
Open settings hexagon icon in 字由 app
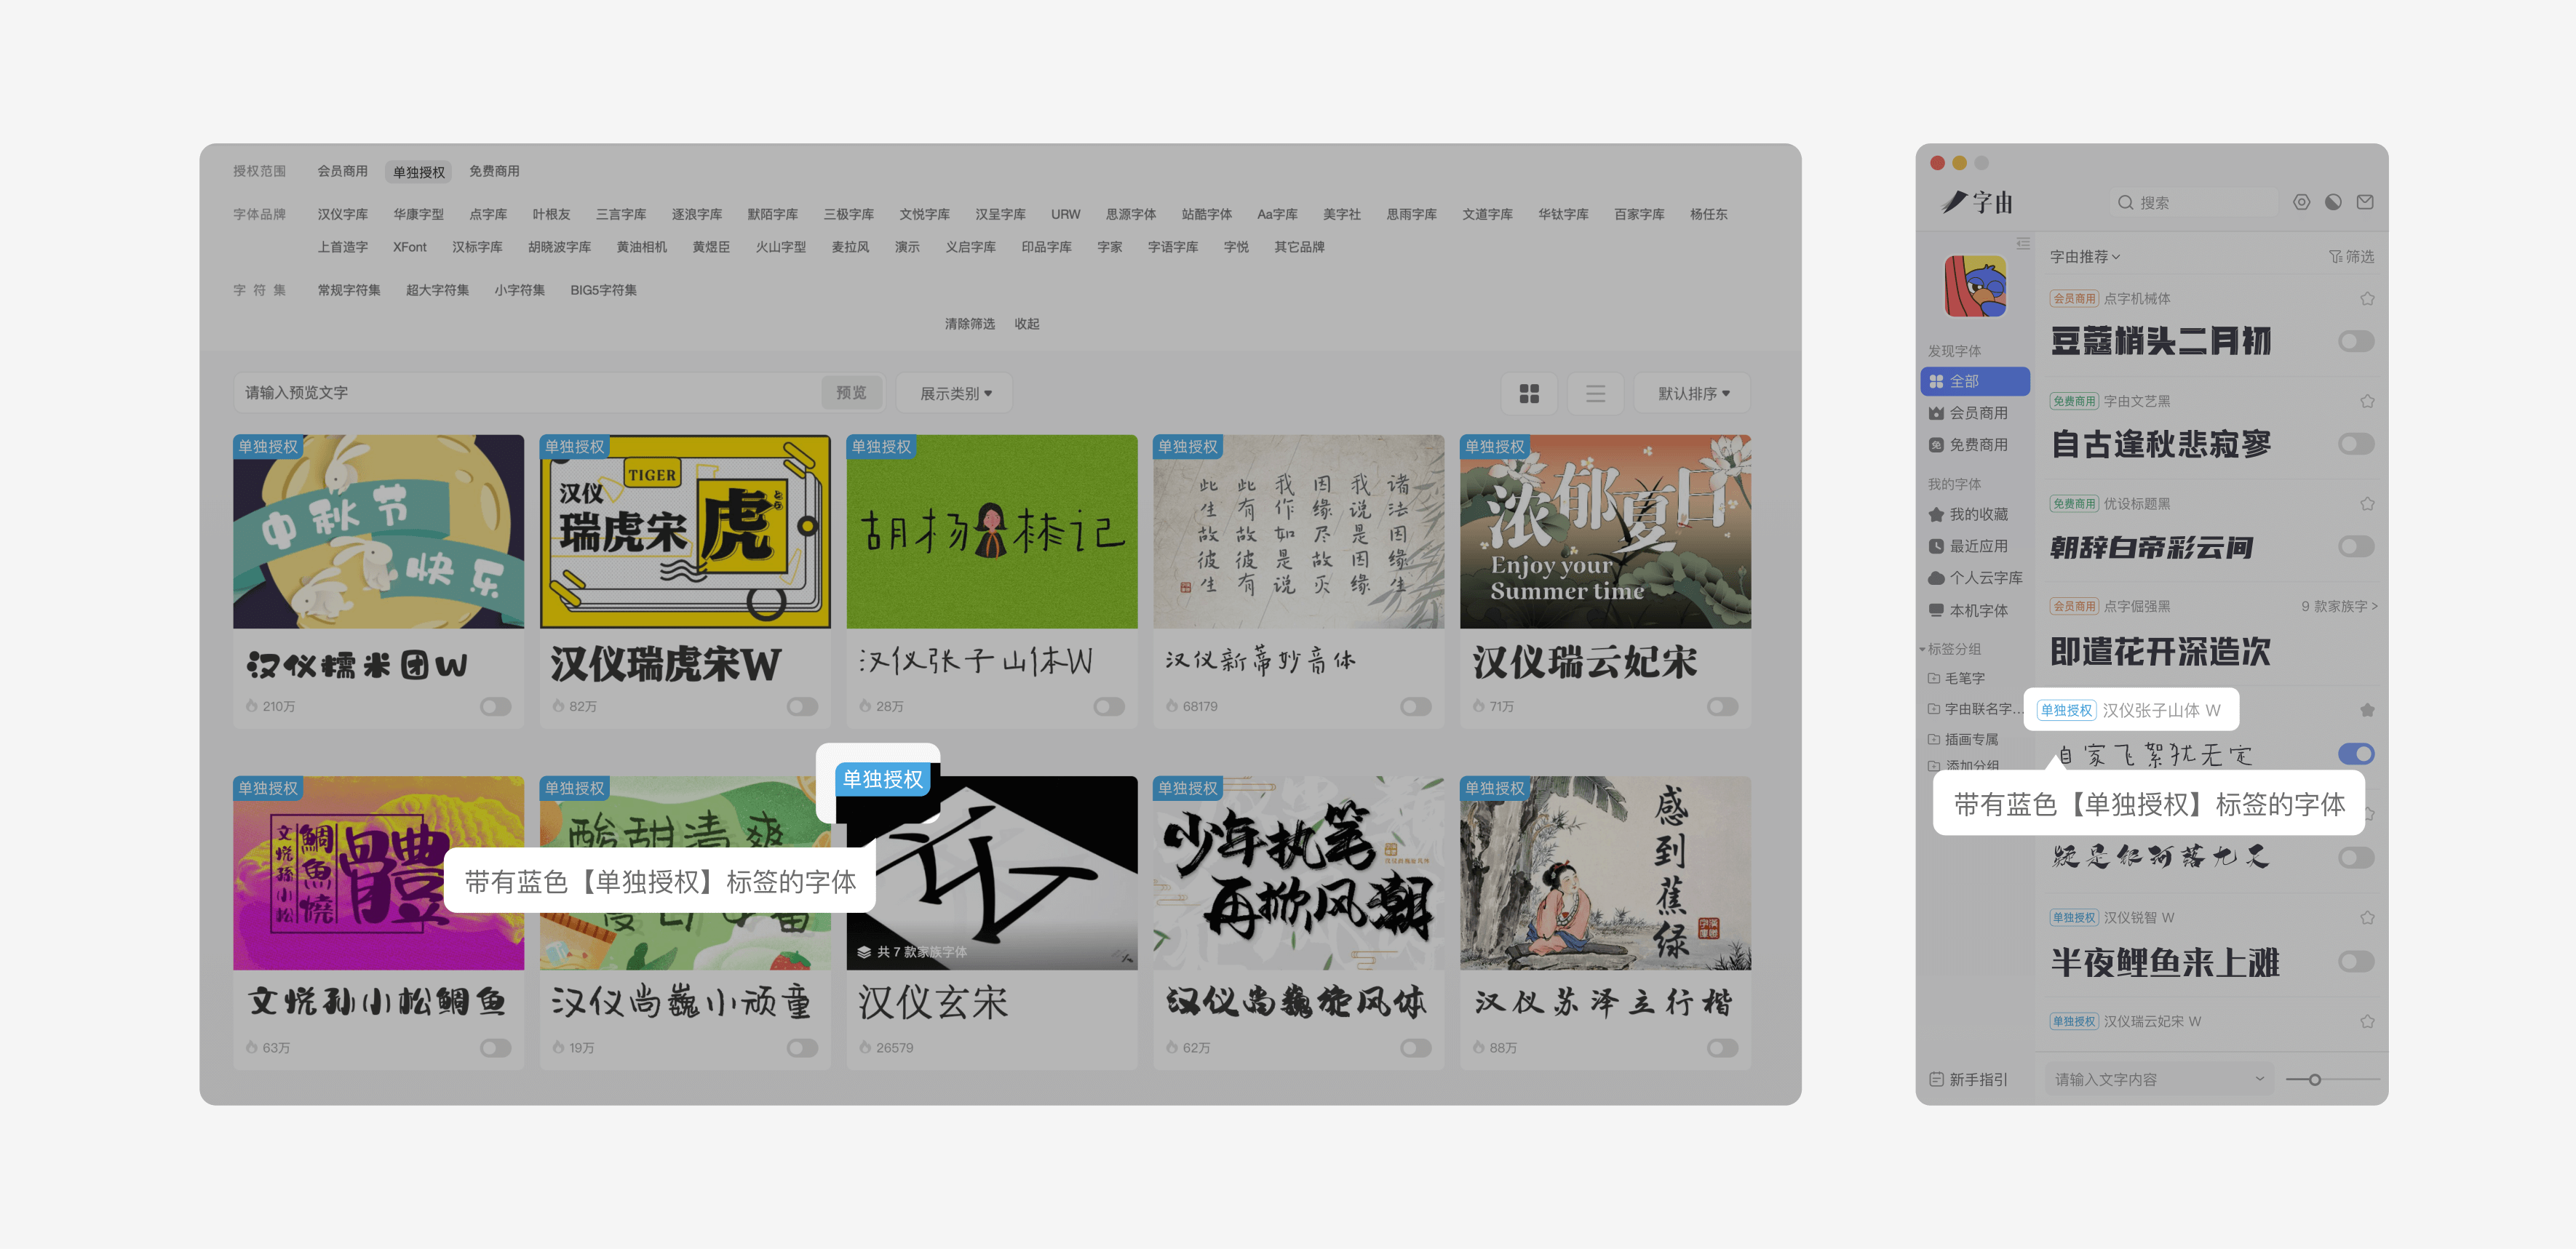click(x=2301, y=202)
